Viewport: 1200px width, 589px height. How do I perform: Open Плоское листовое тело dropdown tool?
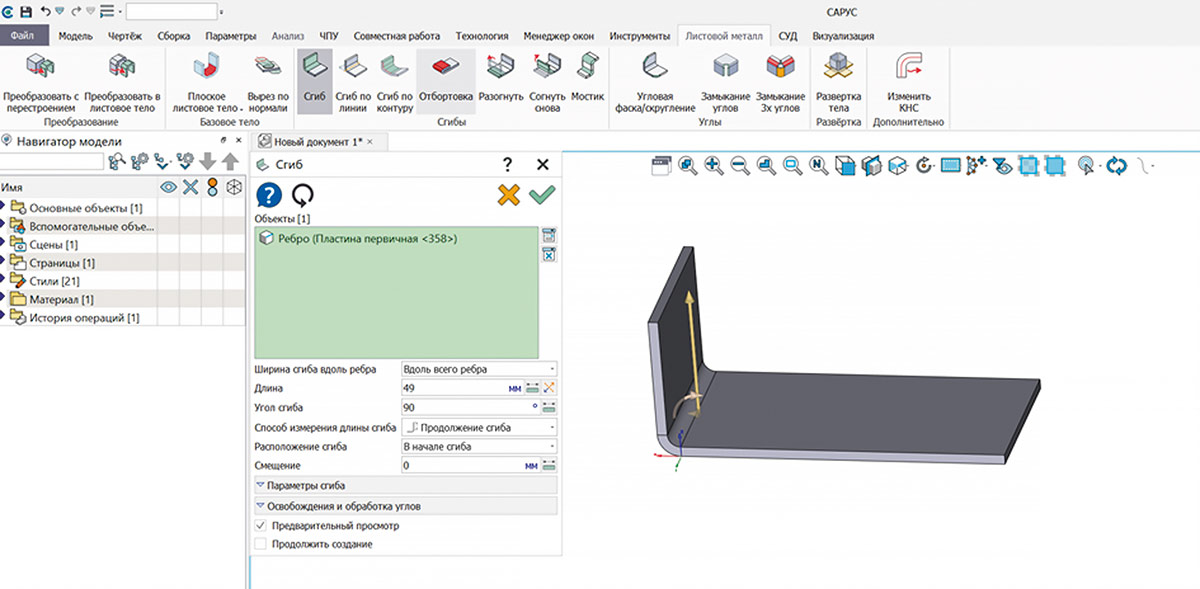[x=207, y=82]
